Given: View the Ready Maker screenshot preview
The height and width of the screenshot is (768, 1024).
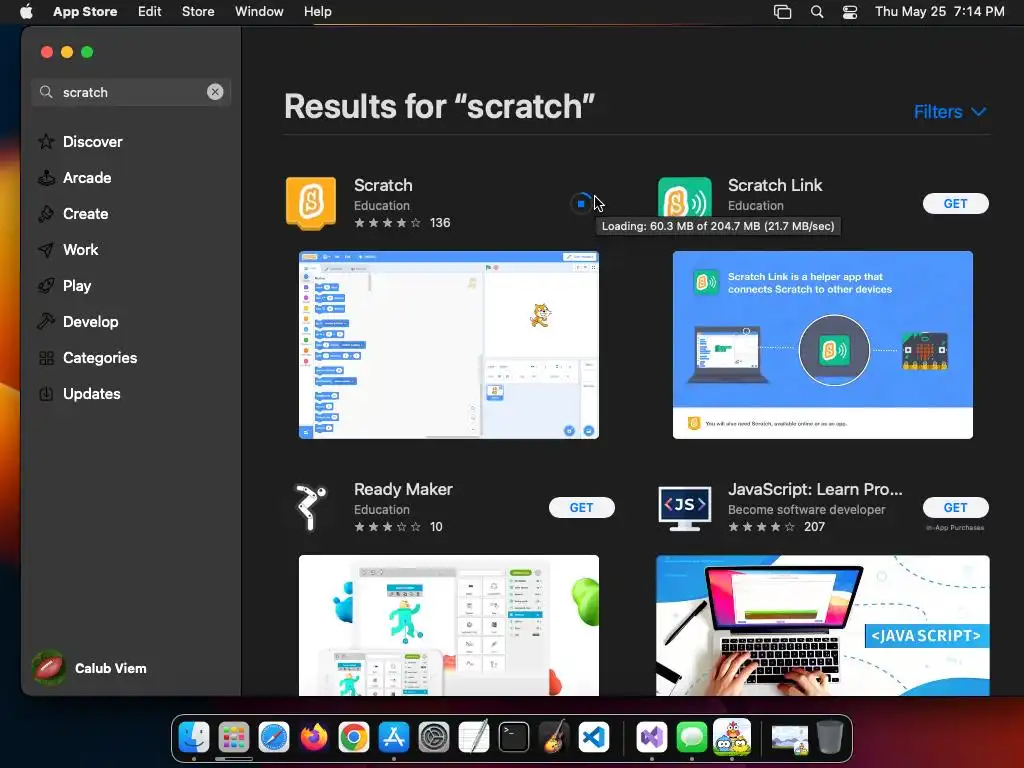Looking at the screenshot, I should [449, 625].
